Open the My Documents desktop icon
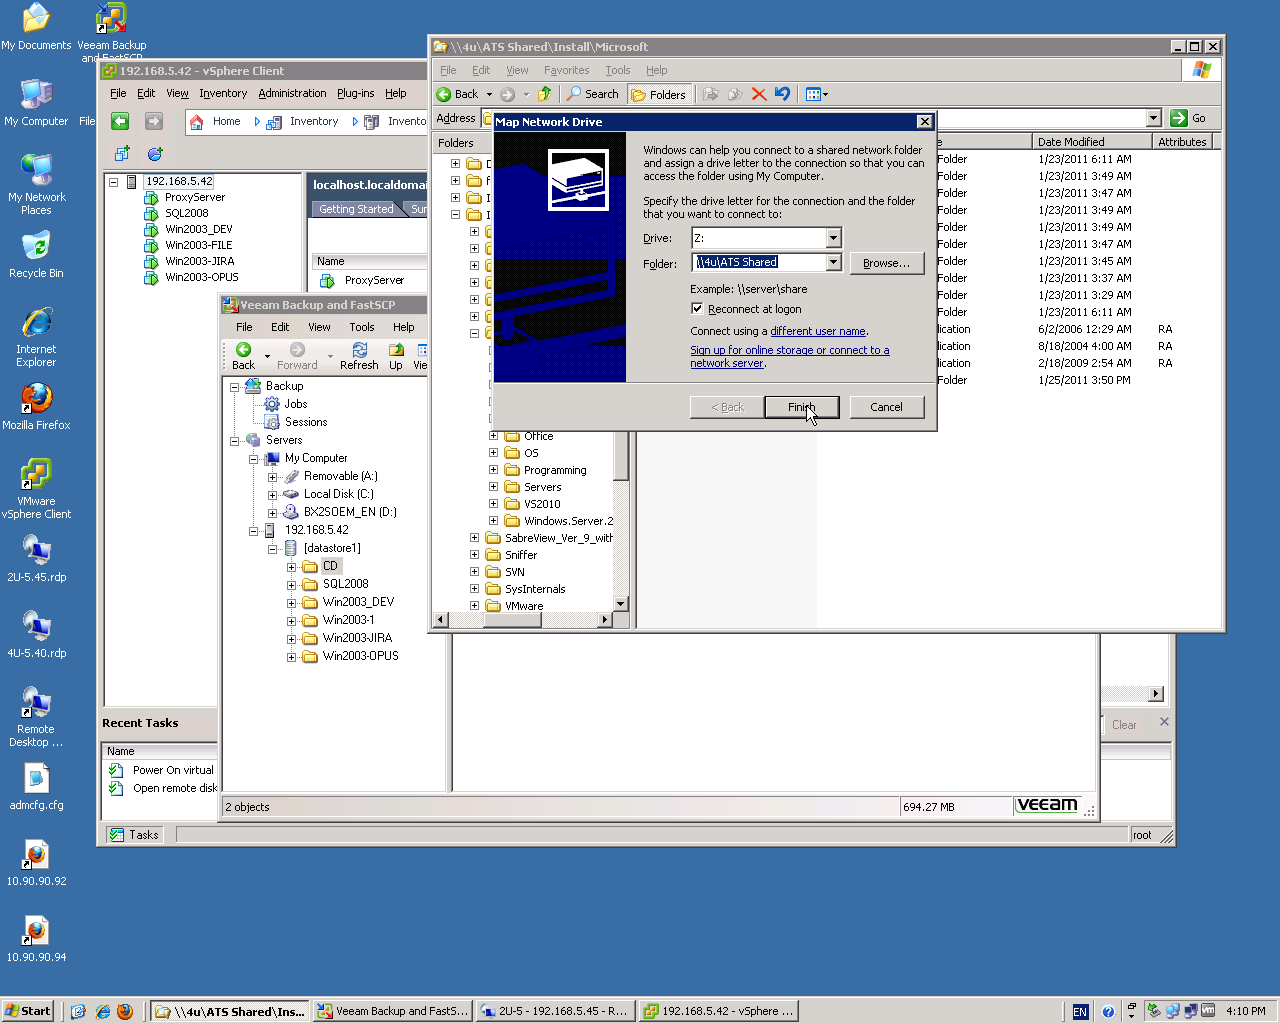Viewport: 1280px width, 1024px height. pos(36,27)
